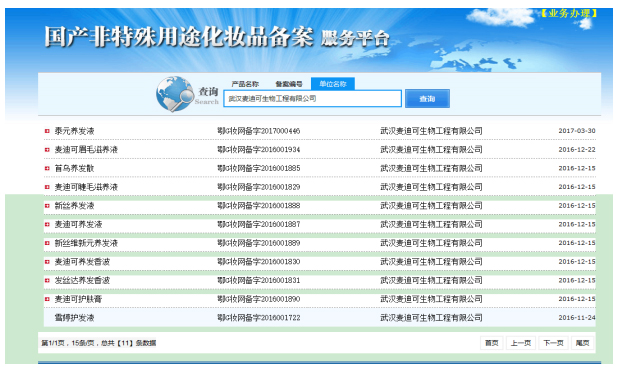
Task: Click the date 2016-11-24
Action: 577,318
